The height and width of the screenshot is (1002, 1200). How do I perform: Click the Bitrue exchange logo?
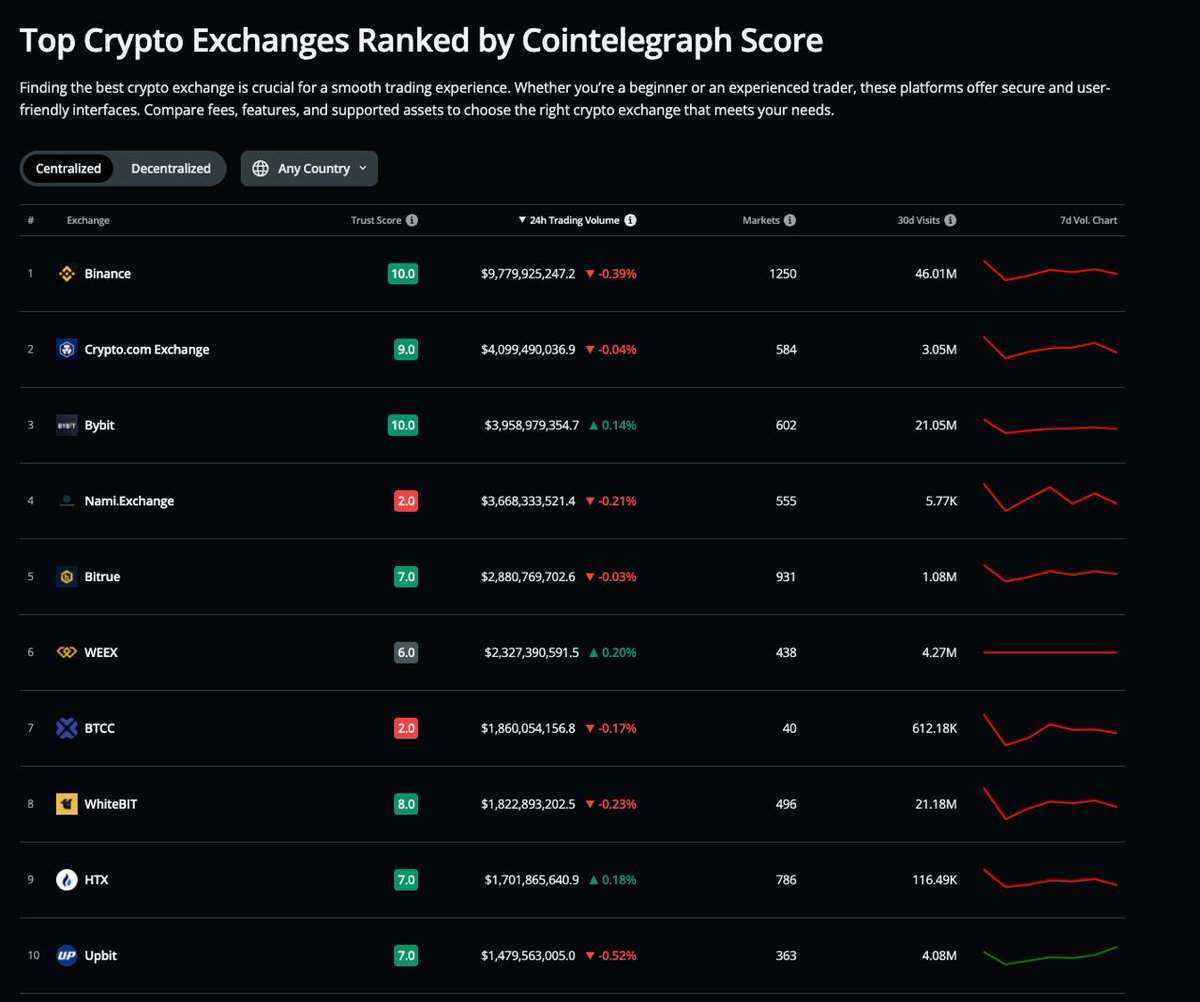point(68,577)
